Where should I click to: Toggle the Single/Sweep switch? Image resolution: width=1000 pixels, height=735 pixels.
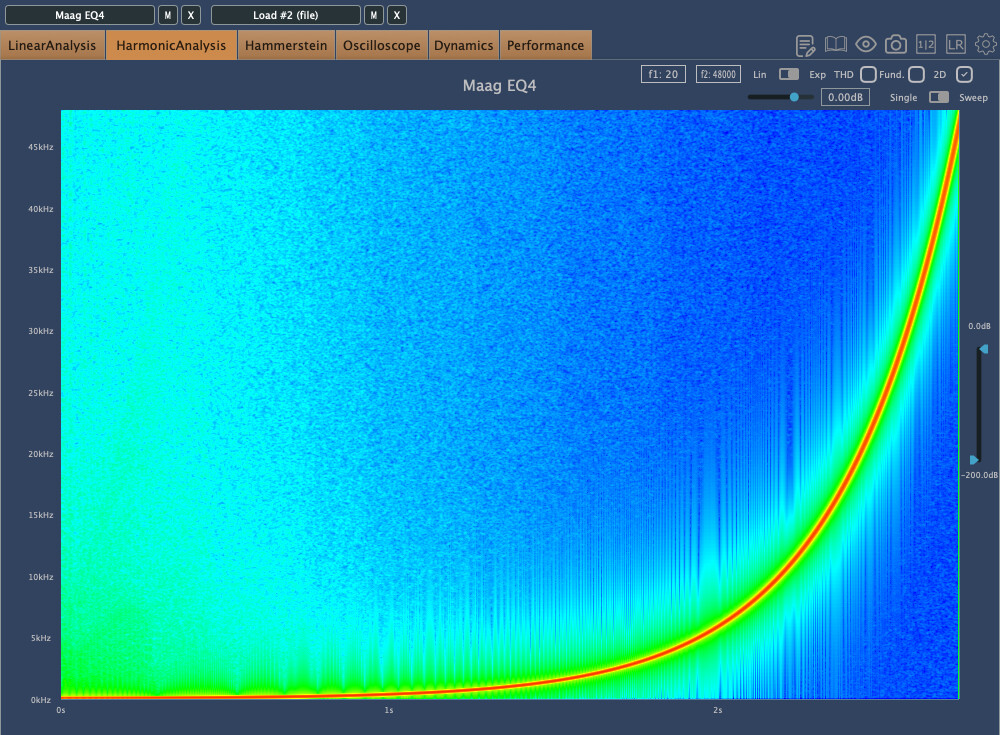click(x=939, y=97)
